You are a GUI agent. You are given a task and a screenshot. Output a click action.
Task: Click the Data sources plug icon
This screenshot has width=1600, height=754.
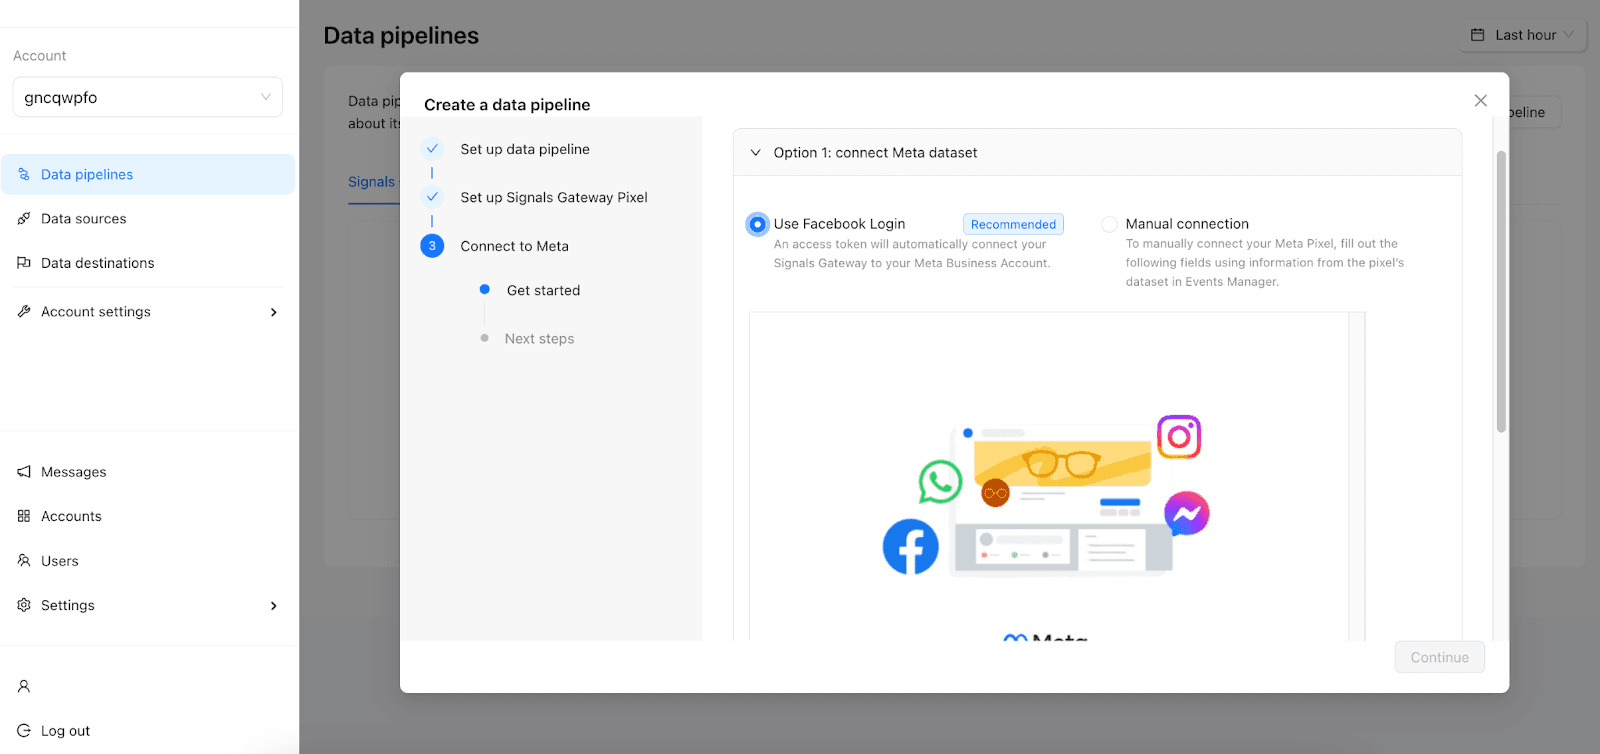point(24,219)
